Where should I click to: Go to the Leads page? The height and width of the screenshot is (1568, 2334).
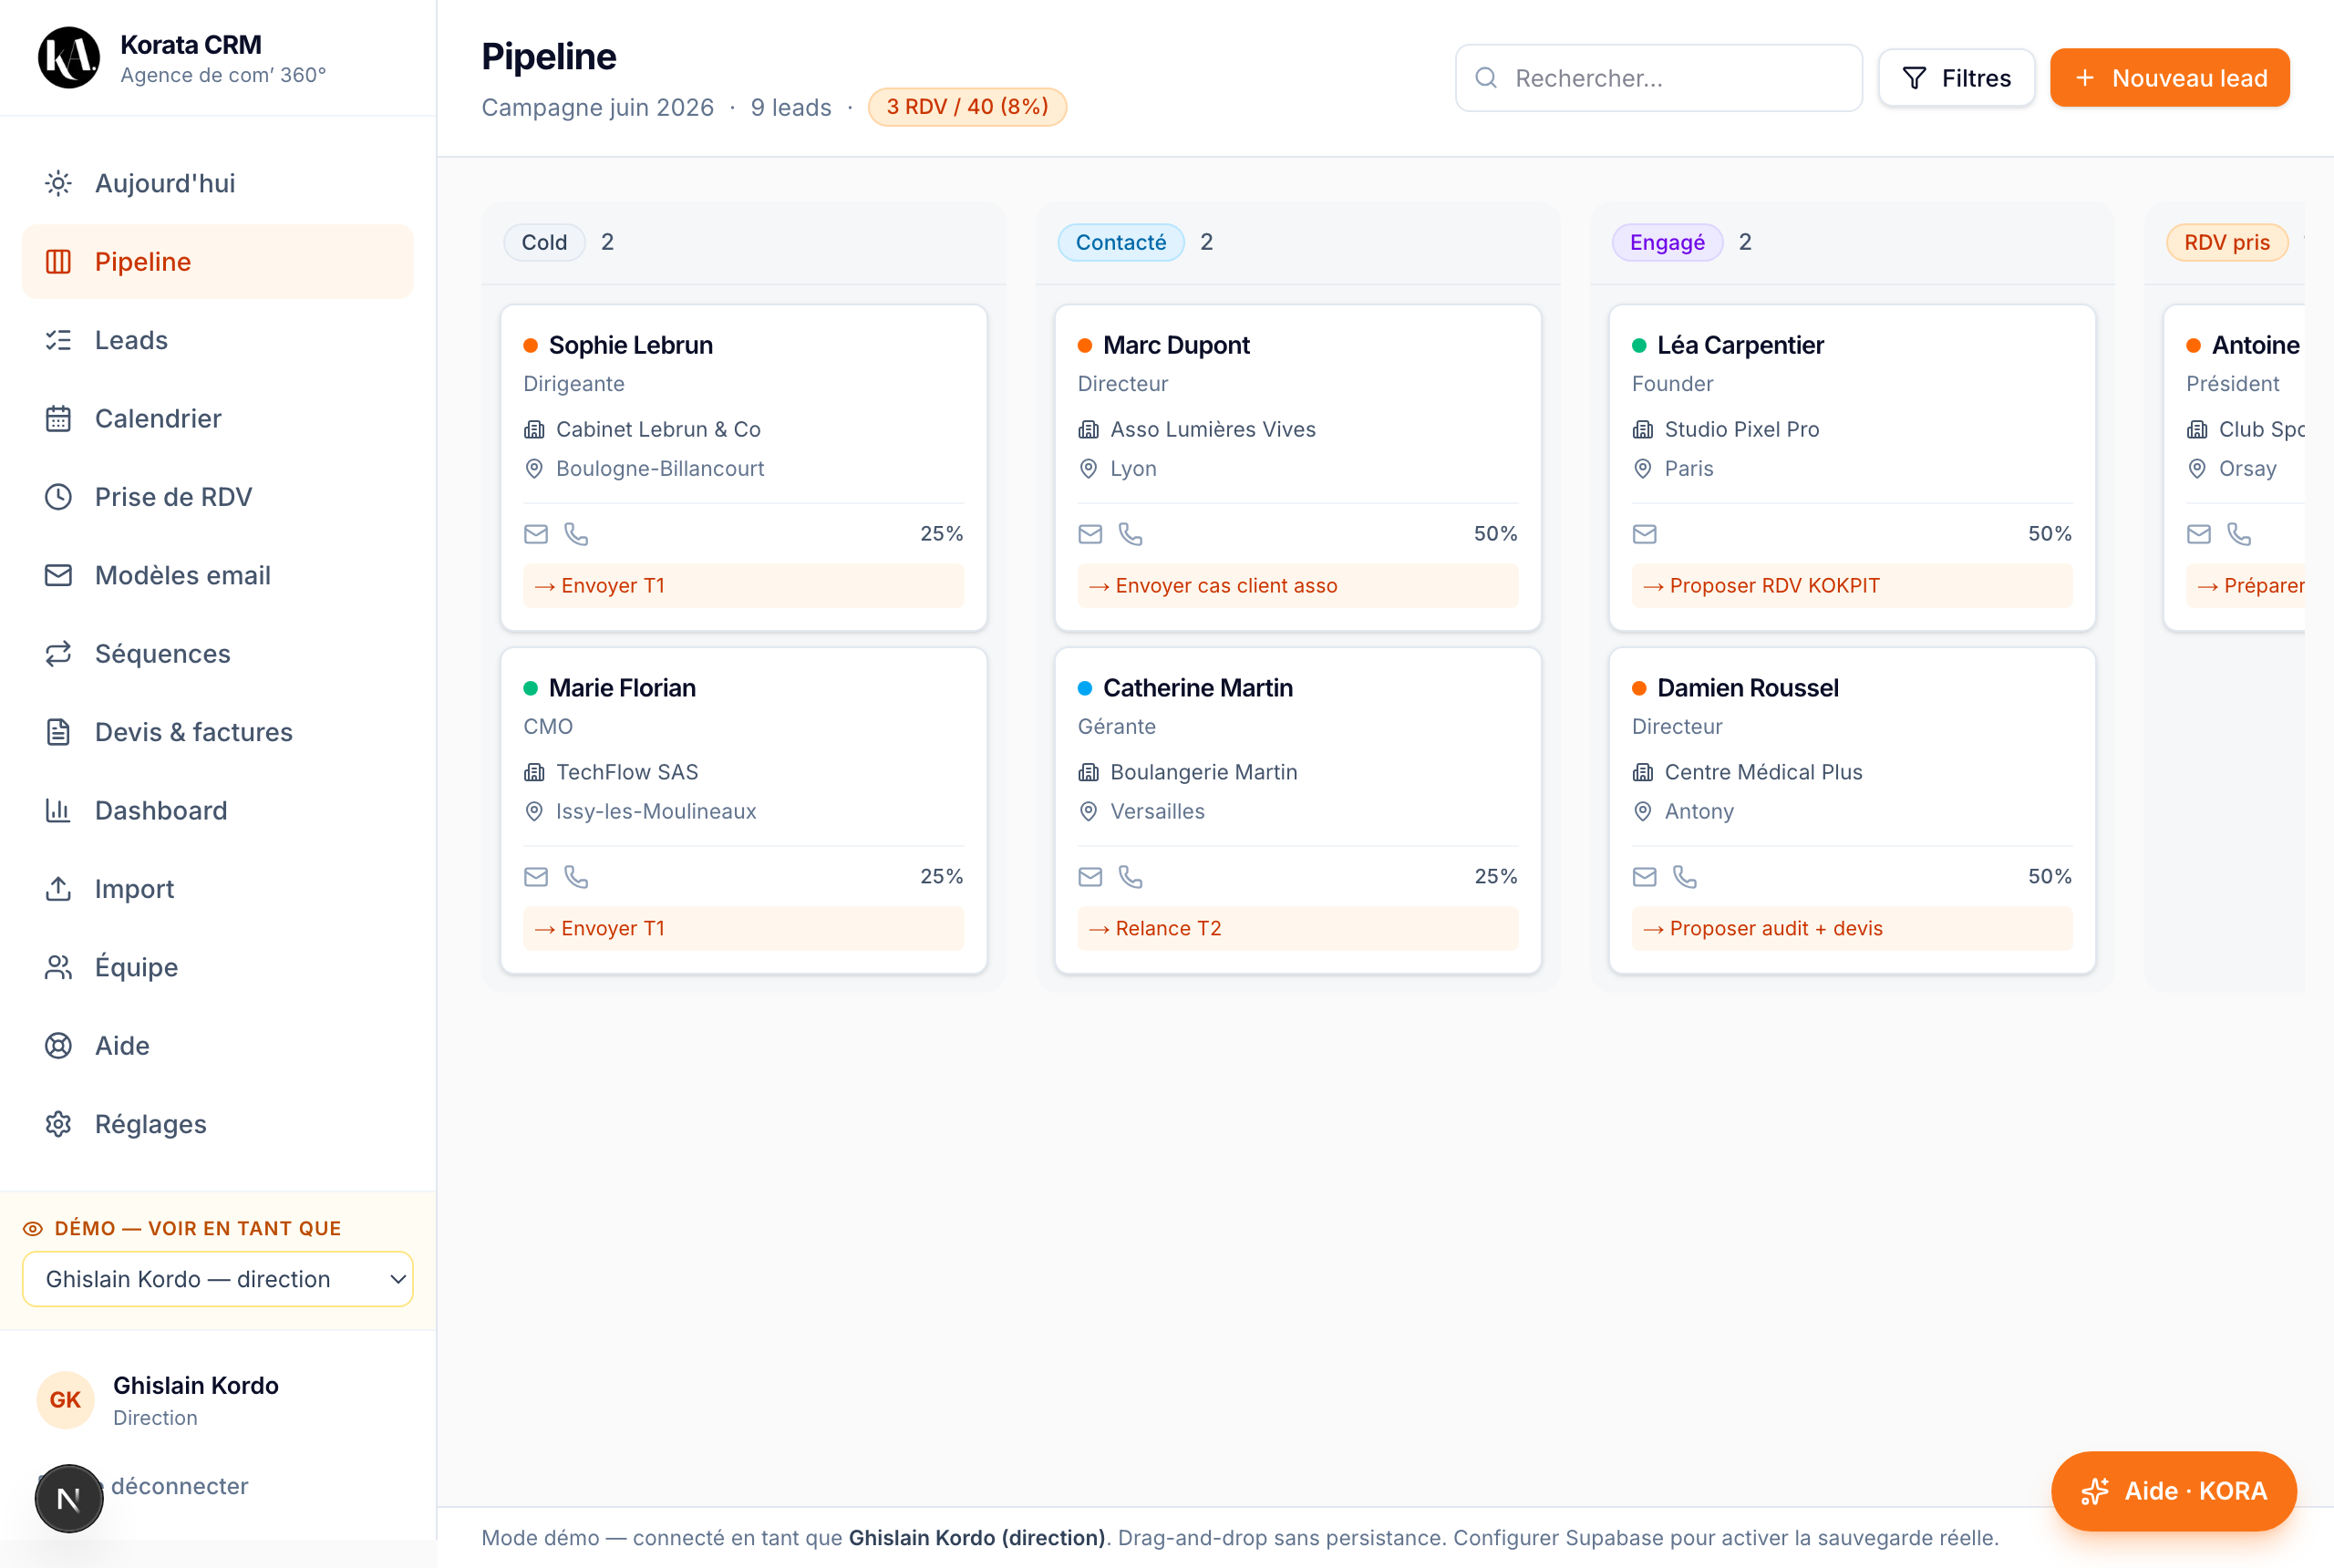click(x=217, y=340)
